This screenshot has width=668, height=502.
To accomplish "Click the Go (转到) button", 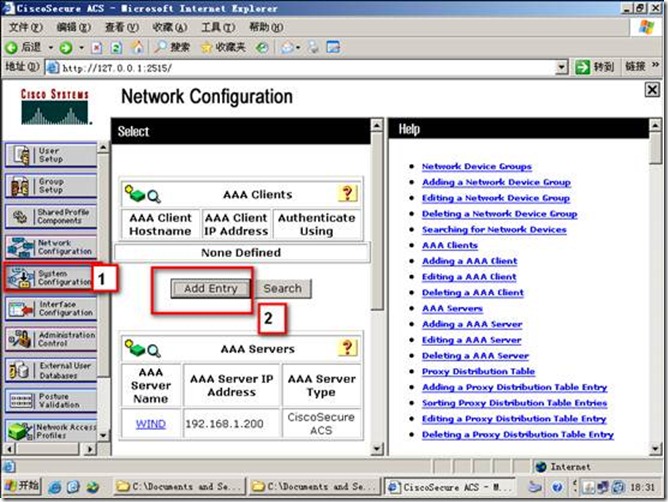I will 594,67.
